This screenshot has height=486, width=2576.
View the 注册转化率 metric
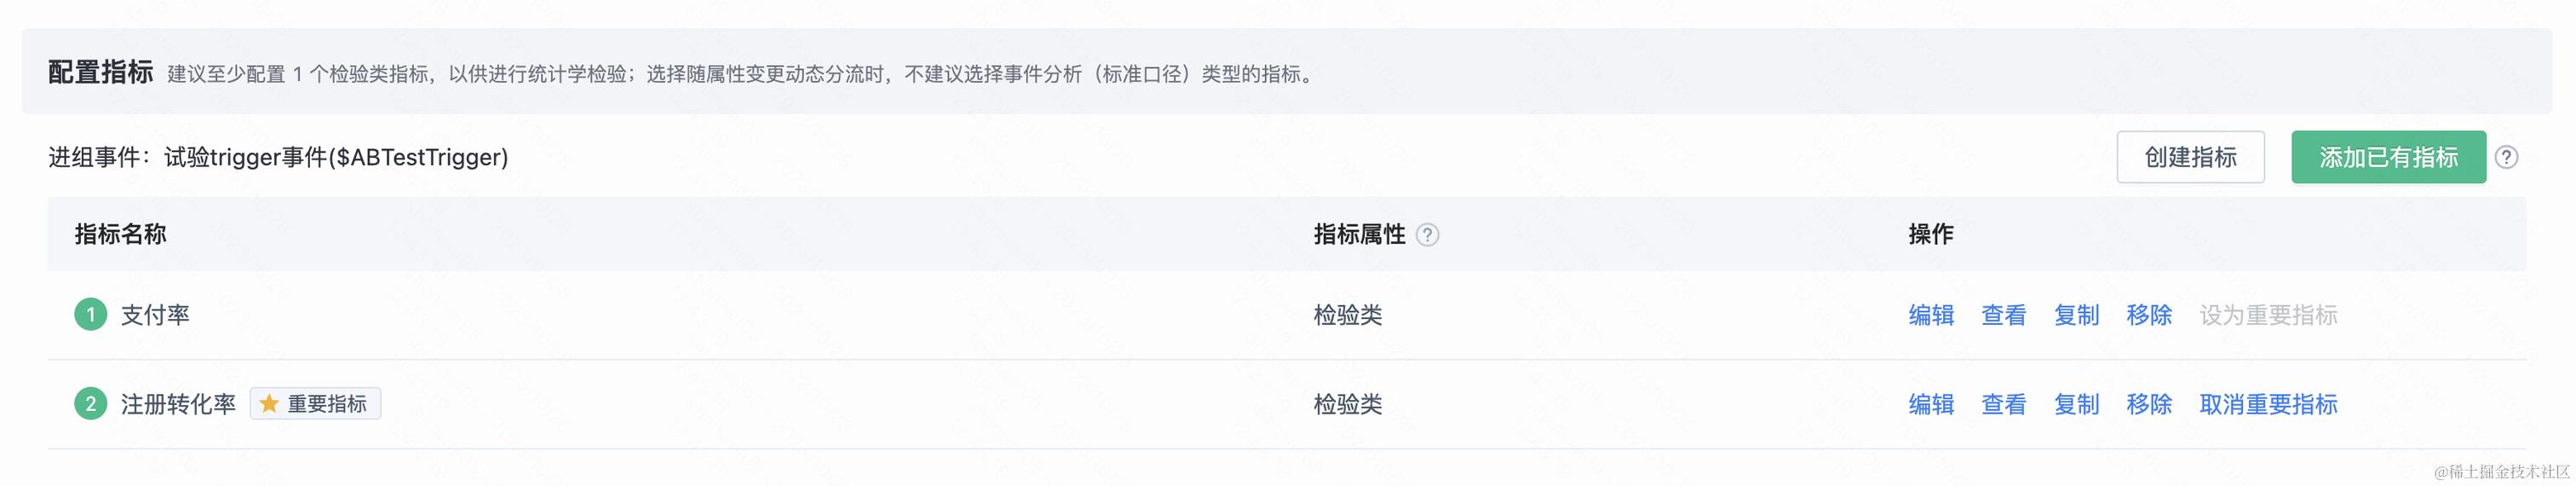(x=2004, y=404)
